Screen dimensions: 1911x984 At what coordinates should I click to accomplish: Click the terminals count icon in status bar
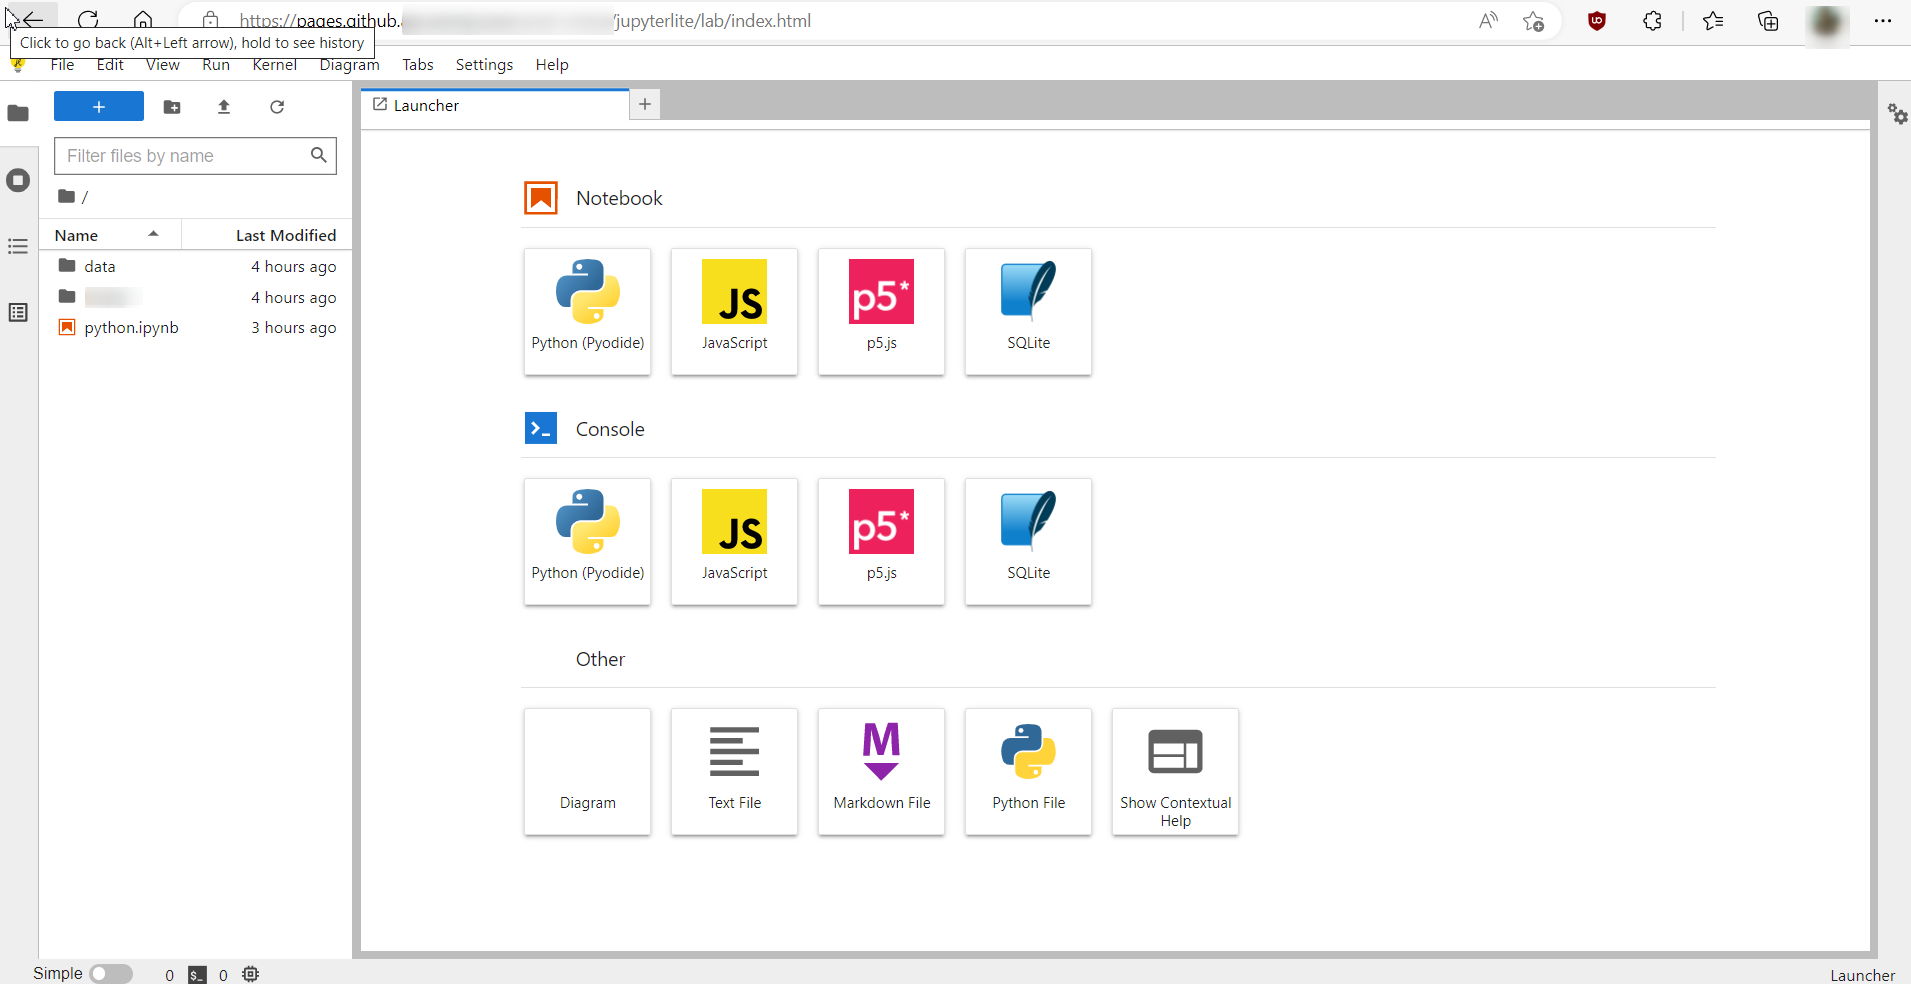(x=198, y=975)
